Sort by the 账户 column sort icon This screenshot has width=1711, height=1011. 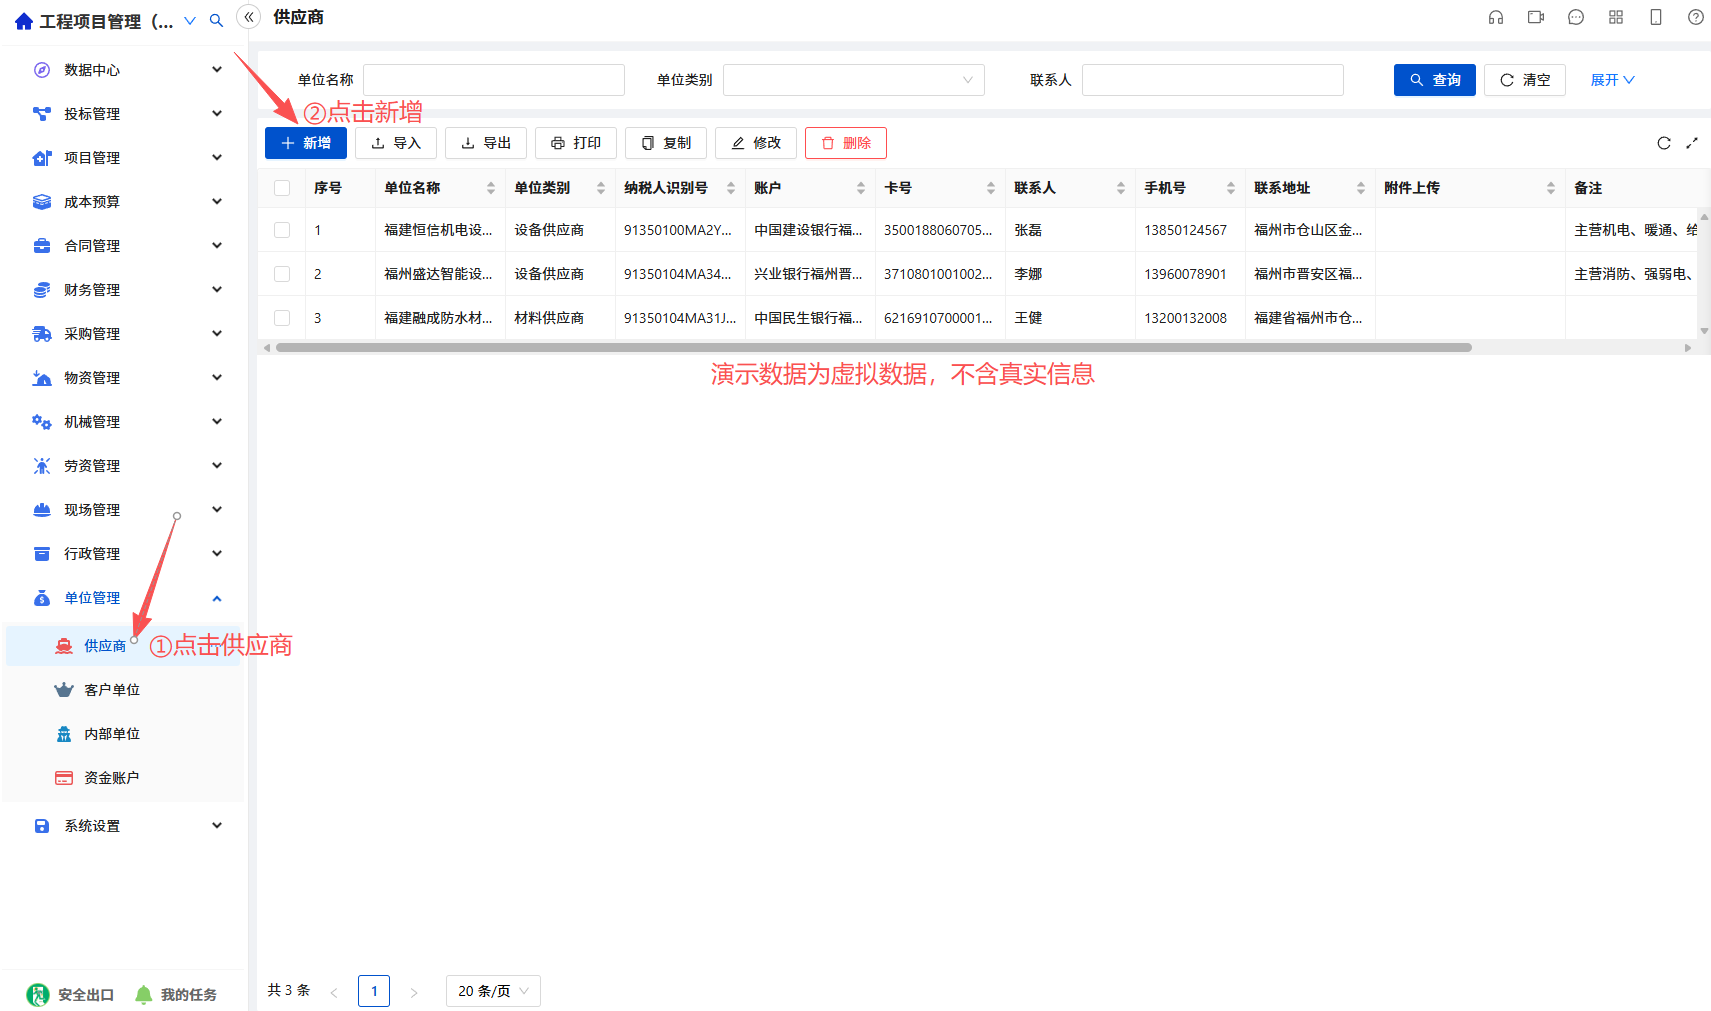pyautogui.click(x=861, y=188)
